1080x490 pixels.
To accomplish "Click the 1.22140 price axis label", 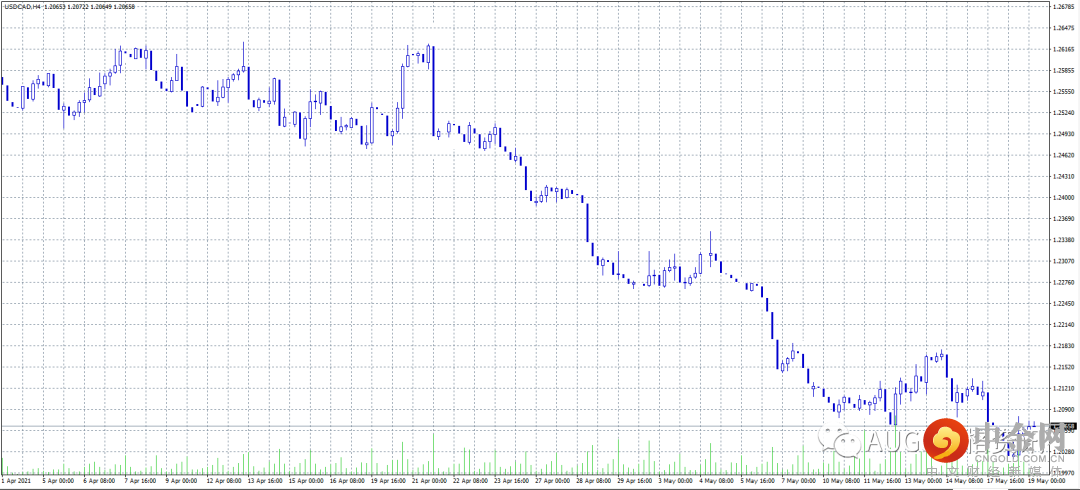I will (x=1064, y=325).
